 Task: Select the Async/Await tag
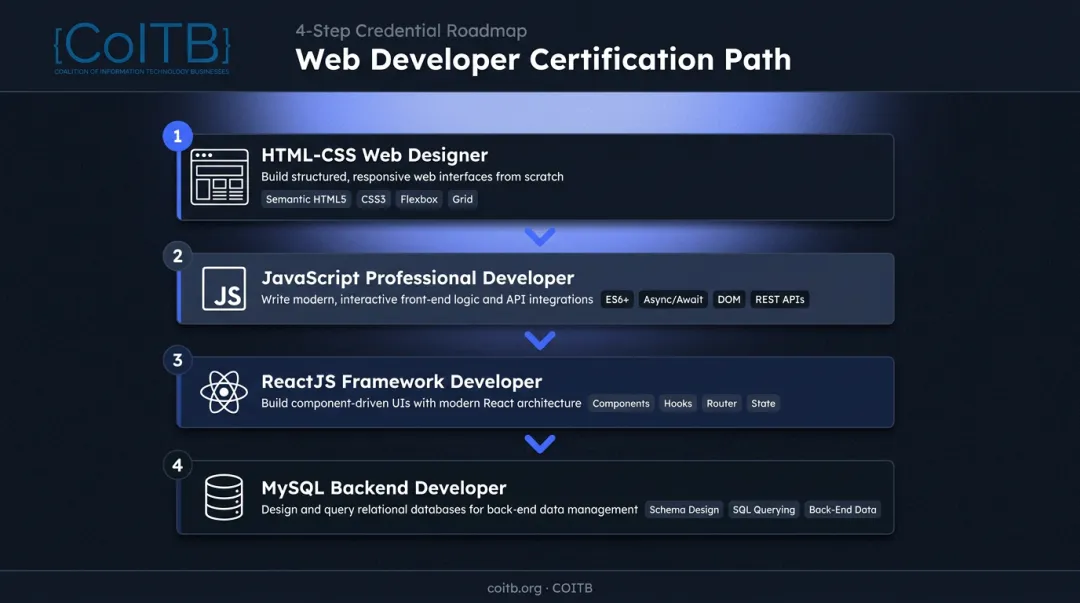pyautogui.click(x=673, y=299)
